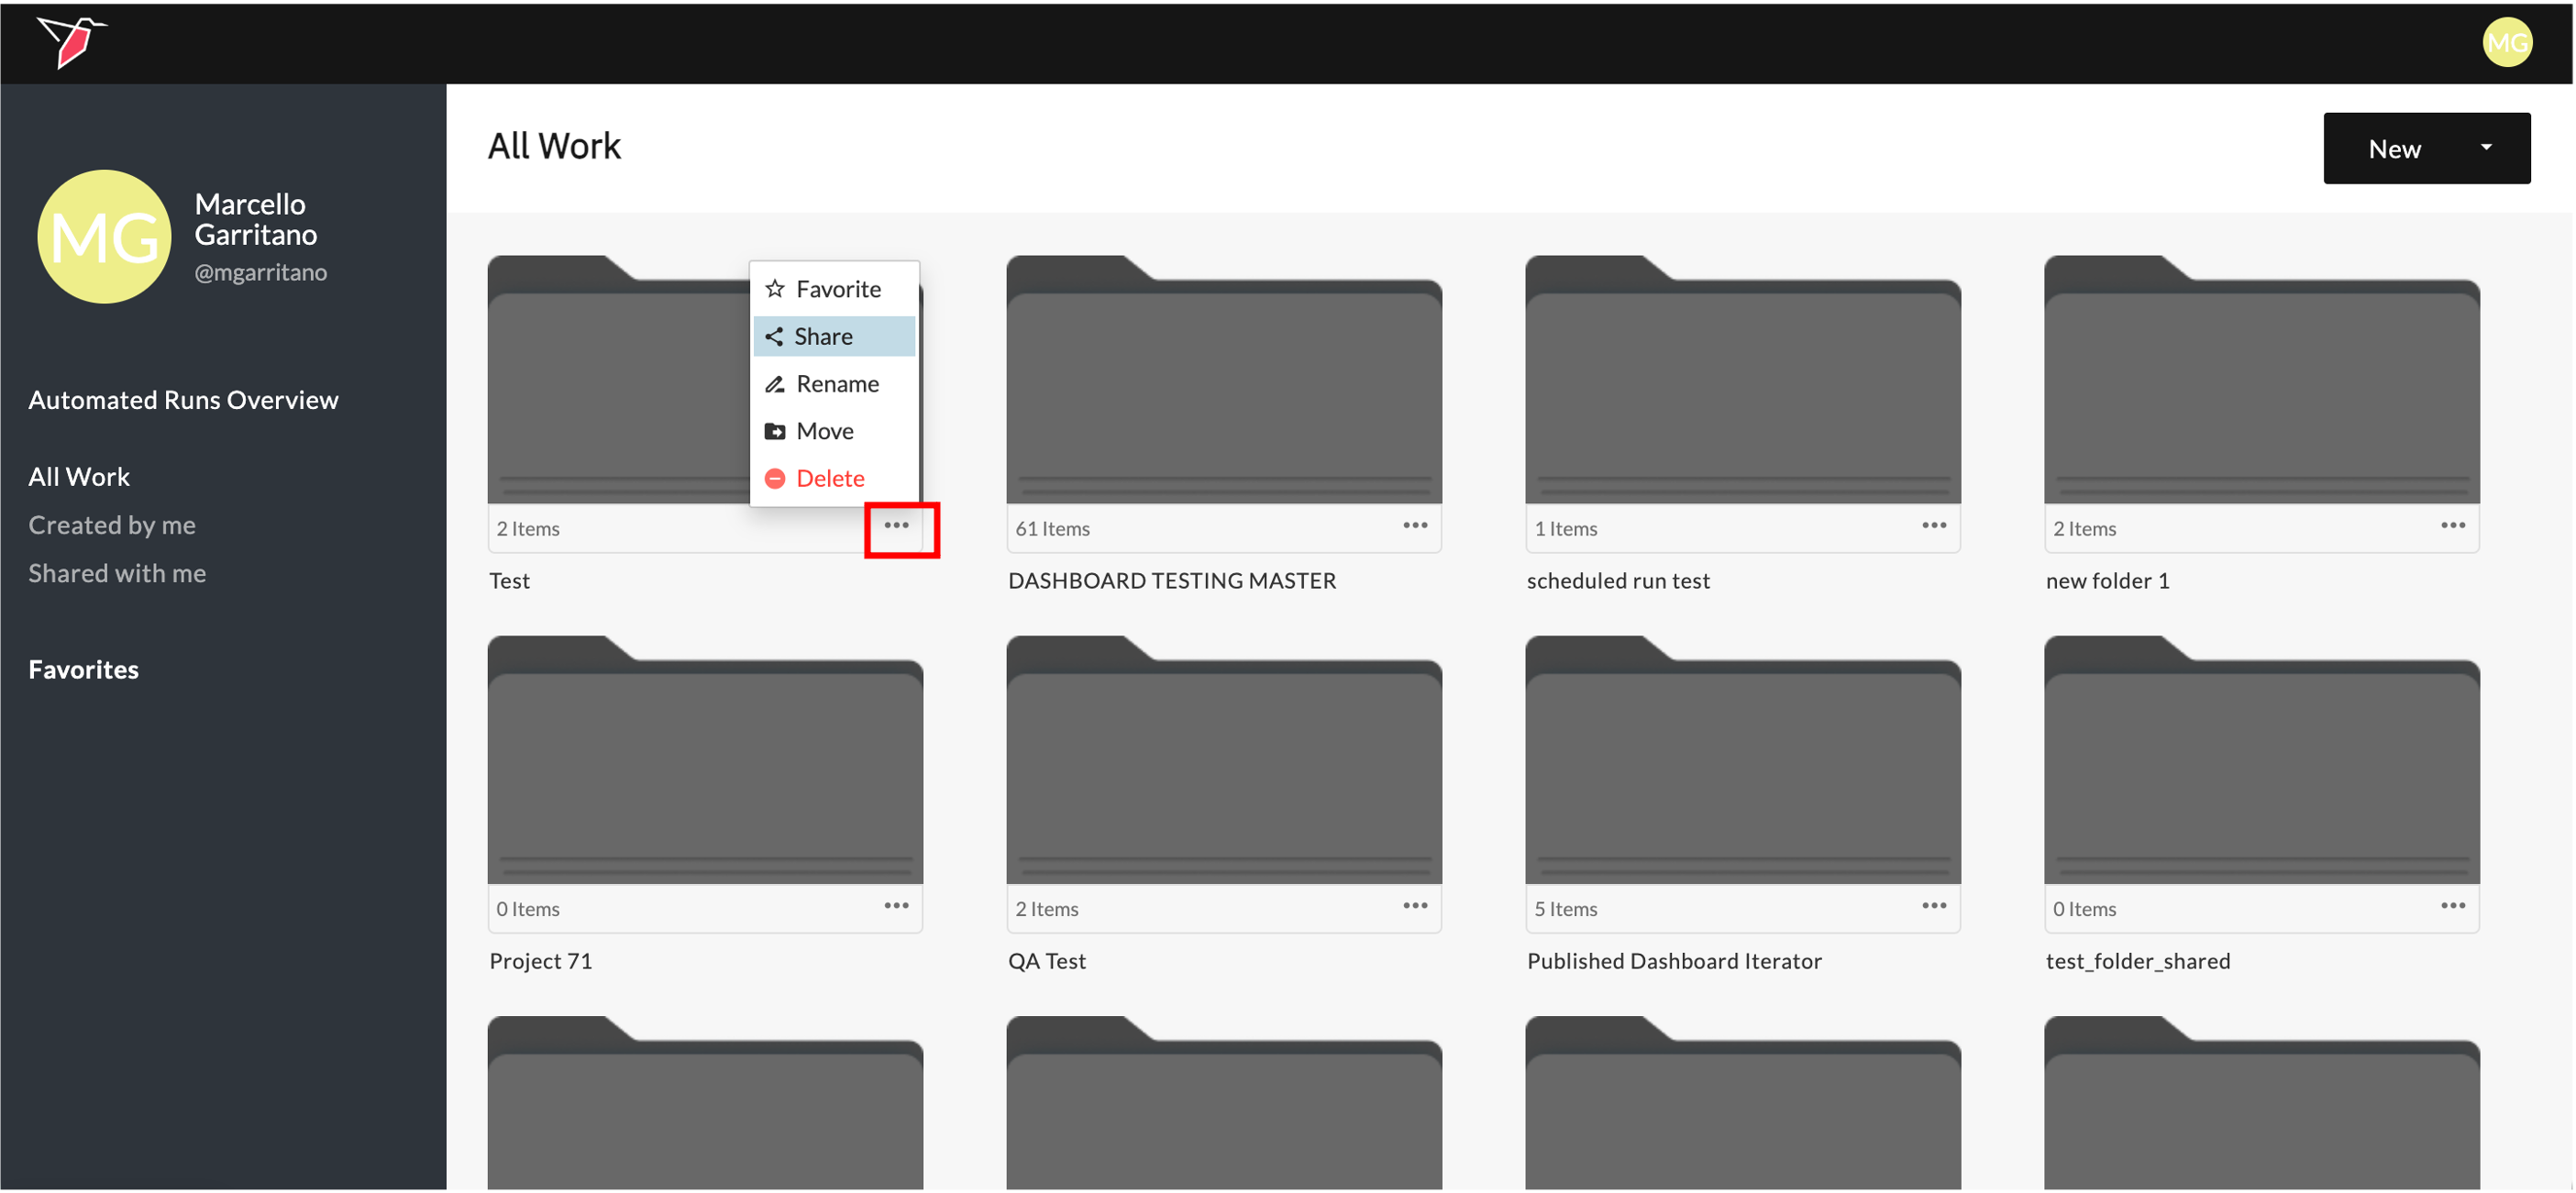The image size is (2576, 1193).
Task: Filter by Created by me
Action: [112, 525]
